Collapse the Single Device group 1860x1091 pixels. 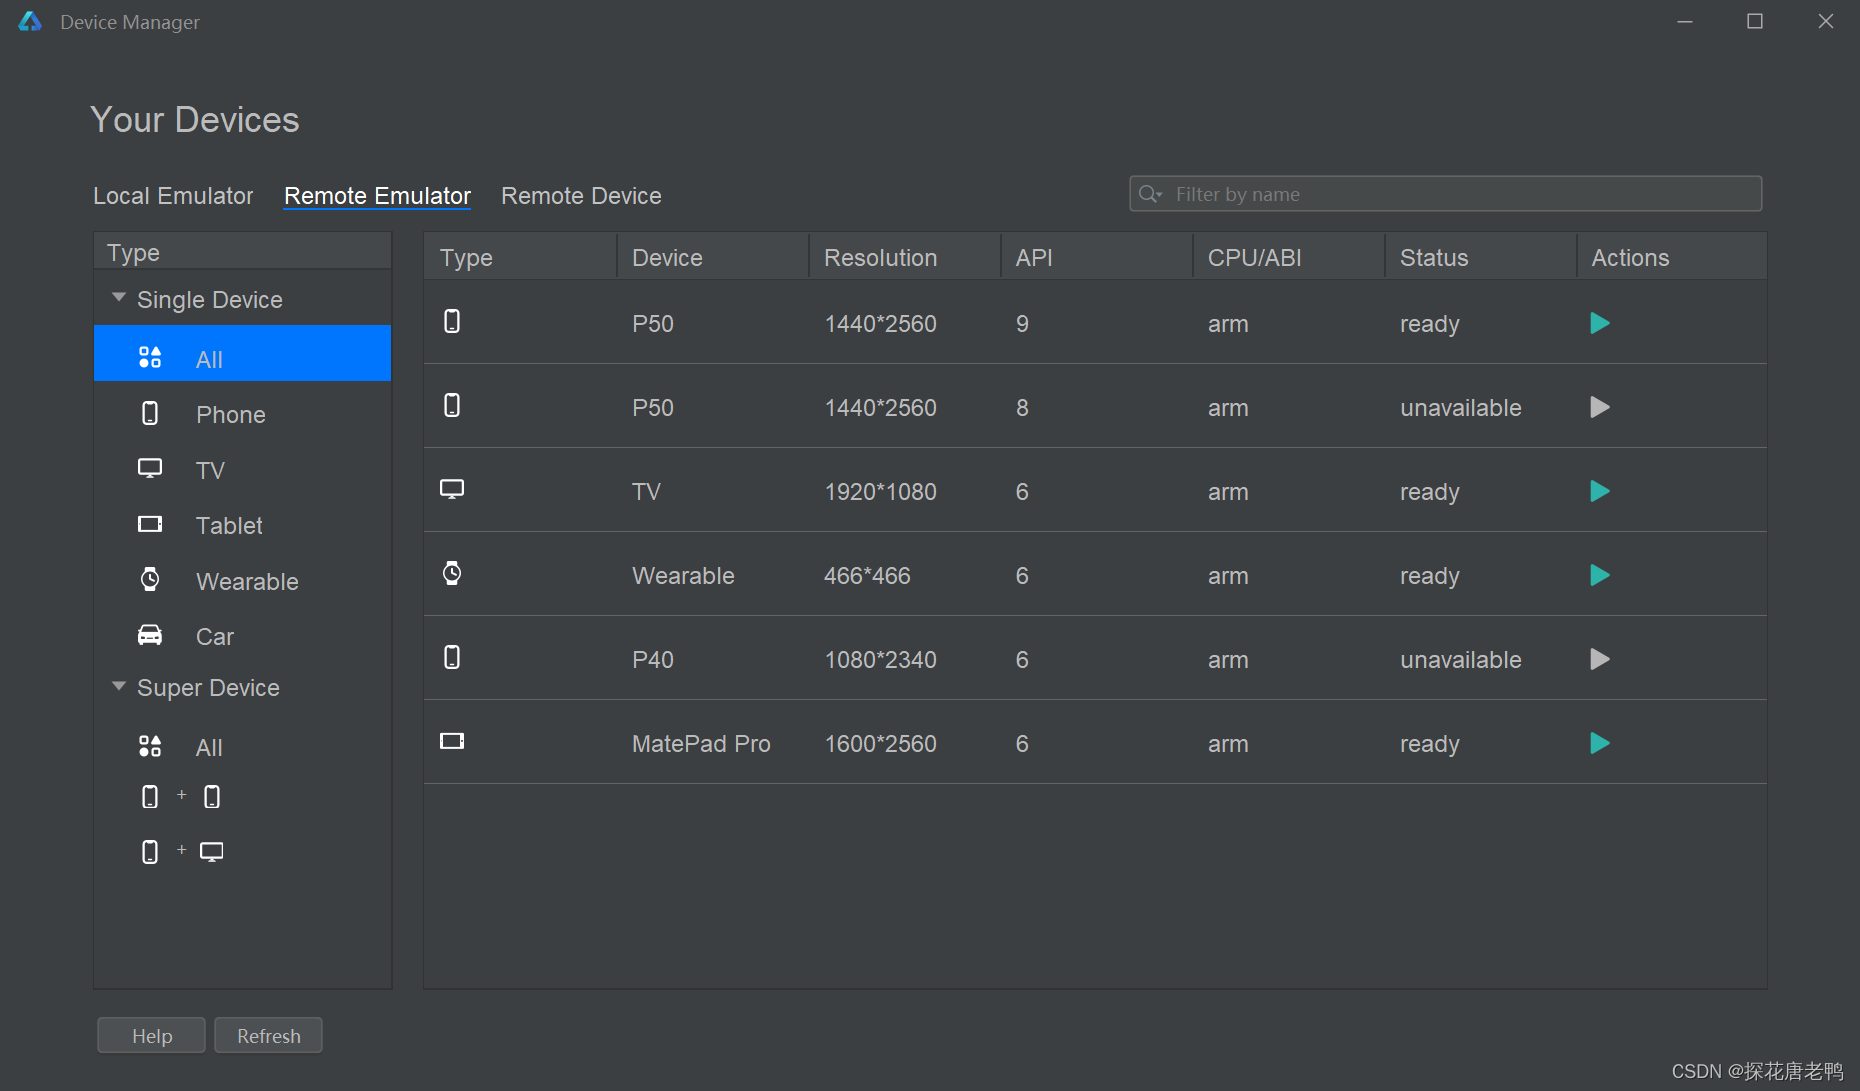pyautogui.click(x=119, y=298)
